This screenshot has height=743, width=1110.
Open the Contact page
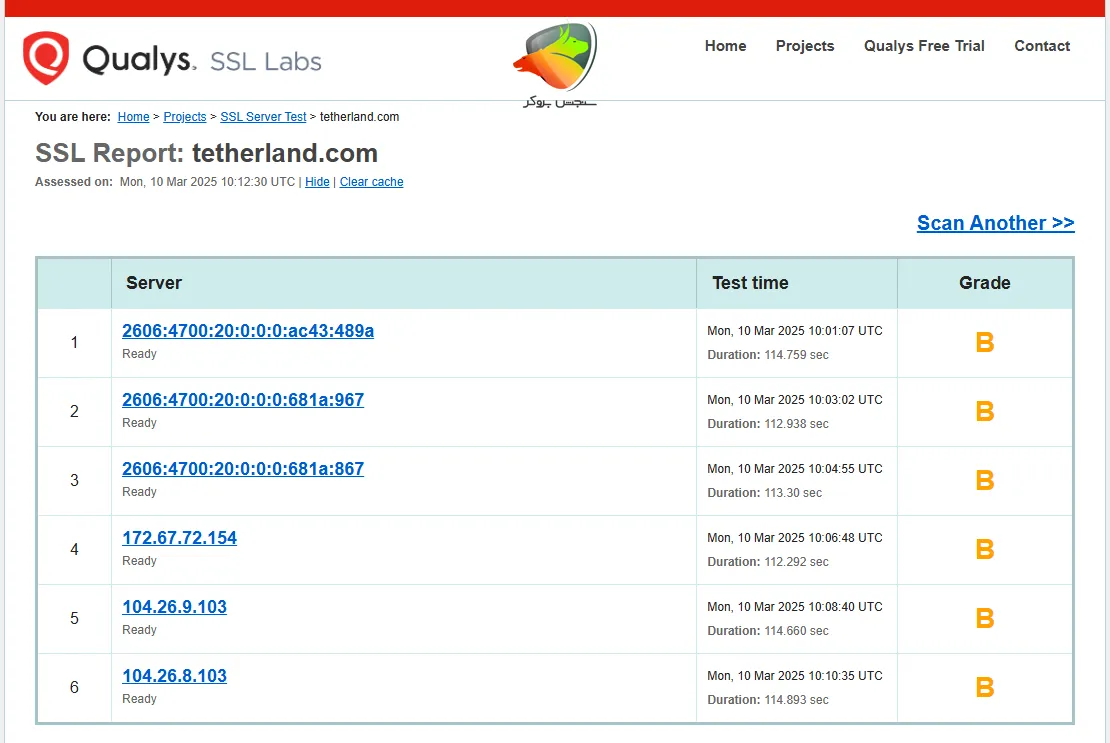[x=1041, y=46]
